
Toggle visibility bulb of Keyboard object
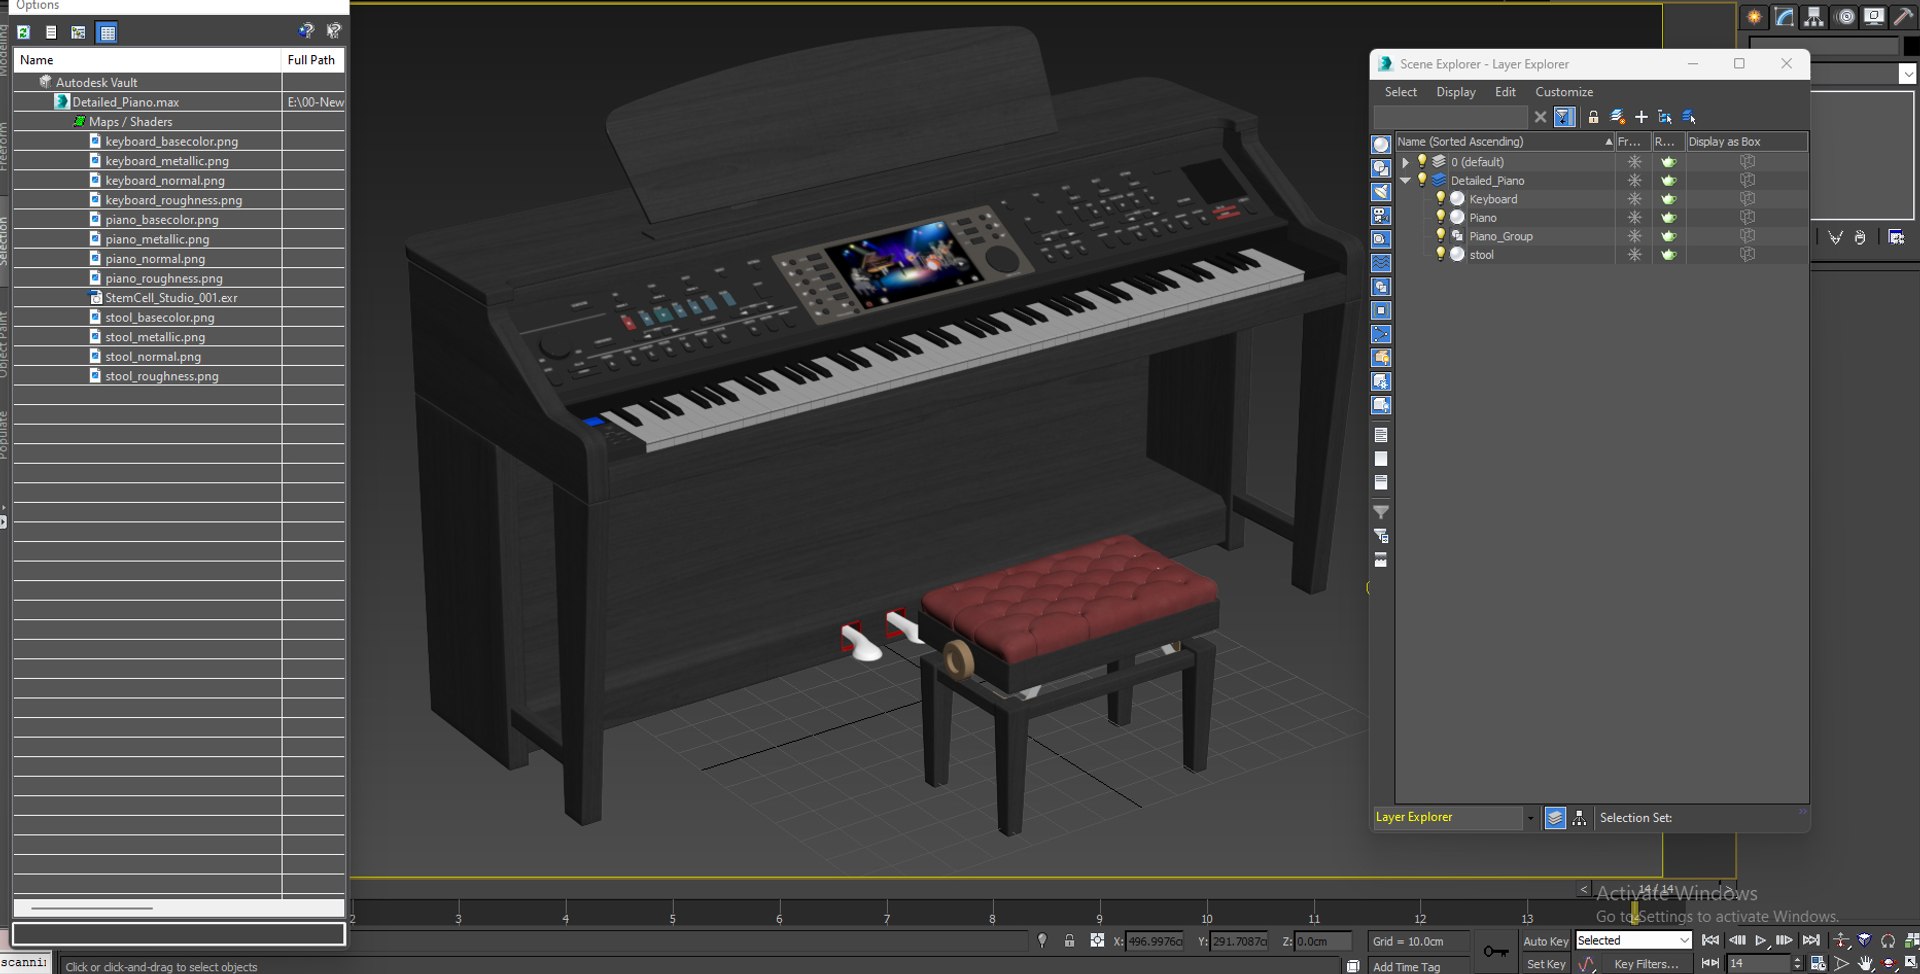point(1440,199)
